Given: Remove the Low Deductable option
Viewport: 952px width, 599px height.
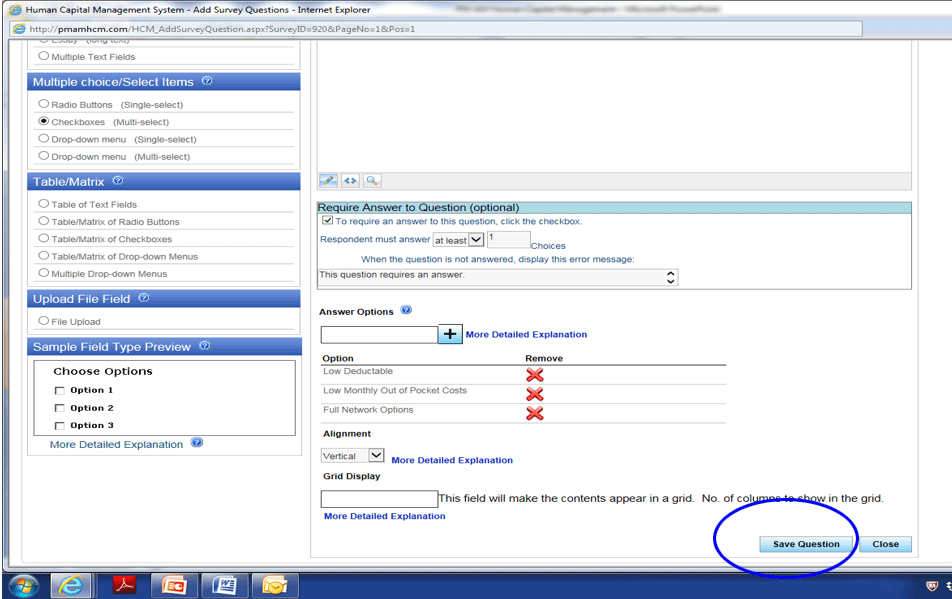Looking at the screenshot, I should coord(535,374).
